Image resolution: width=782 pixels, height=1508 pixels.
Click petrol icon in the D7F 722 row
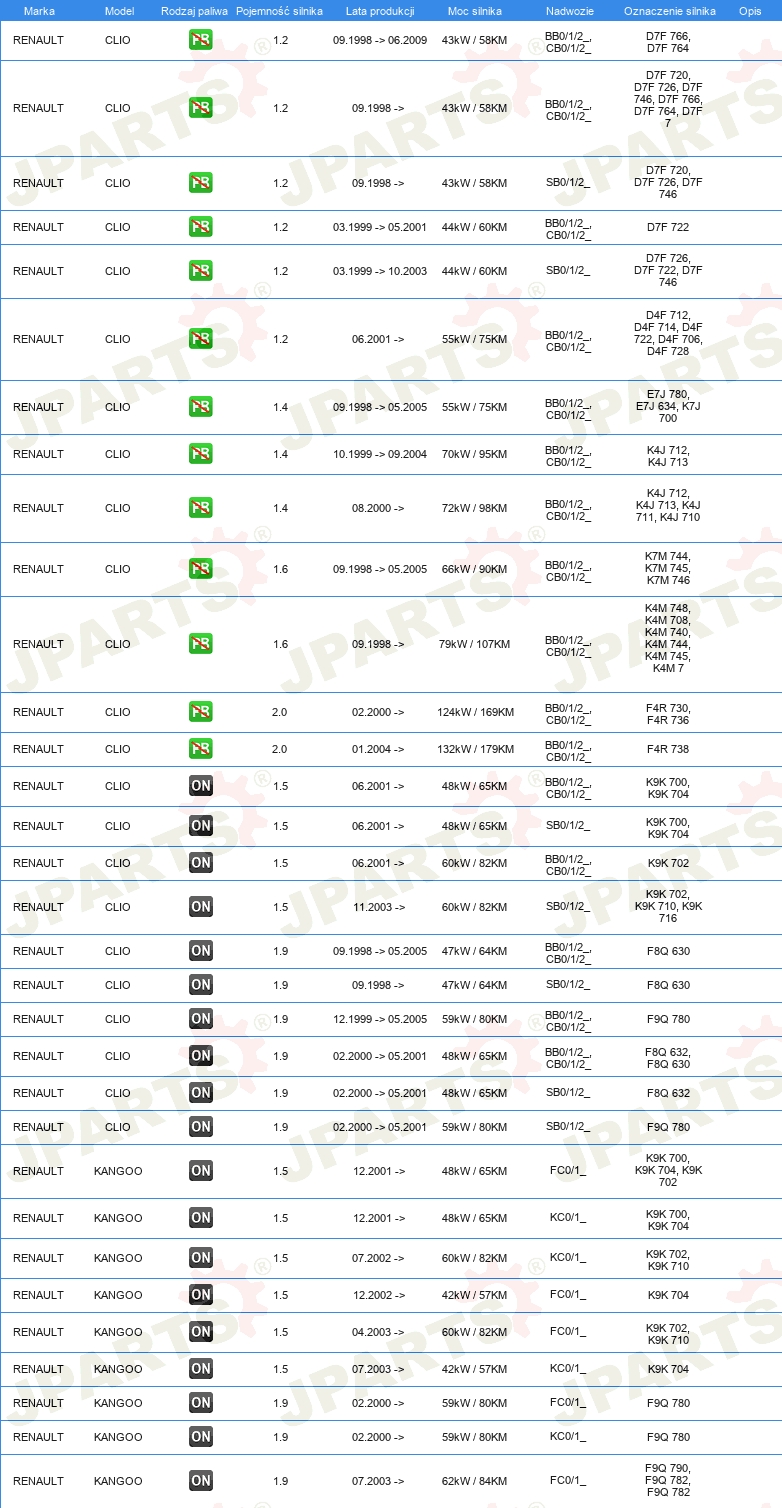coord(201,227)
